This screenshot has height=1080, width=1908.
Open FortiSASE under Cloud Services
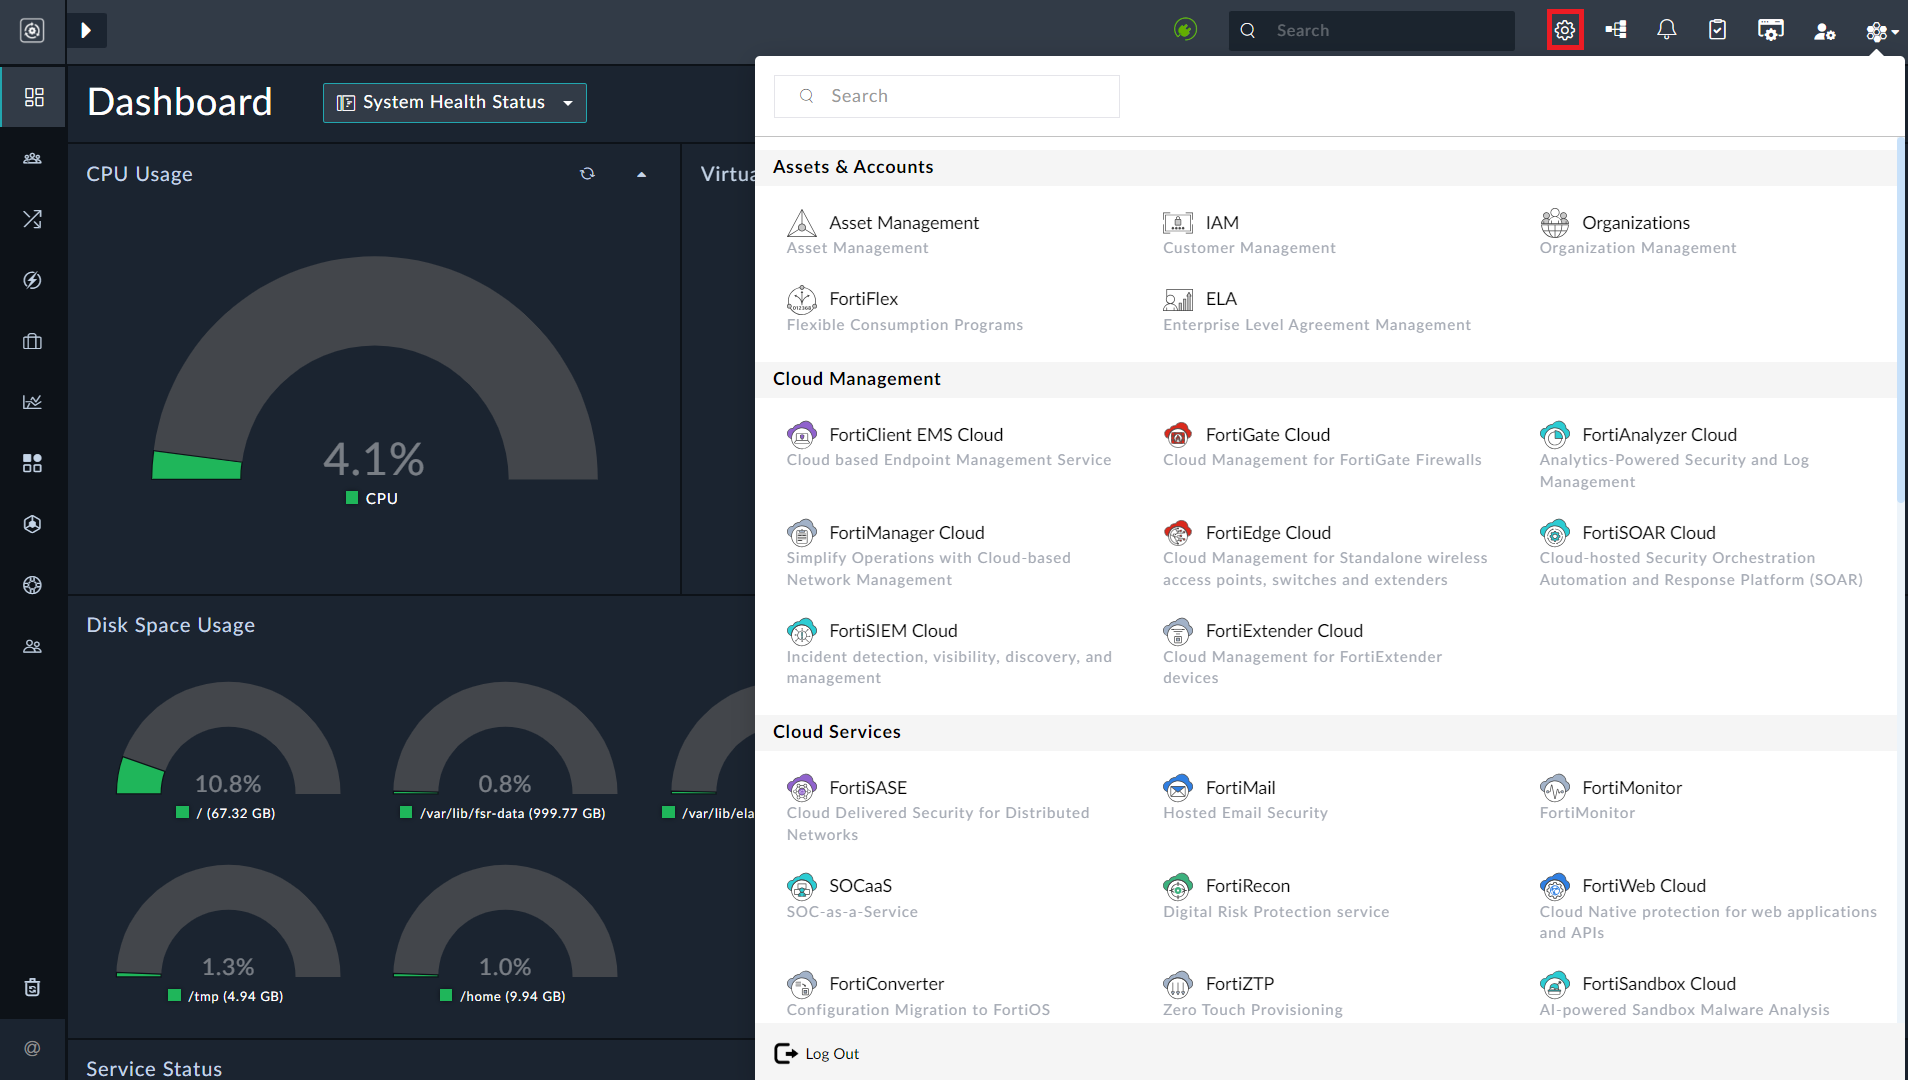pos(868,787)
